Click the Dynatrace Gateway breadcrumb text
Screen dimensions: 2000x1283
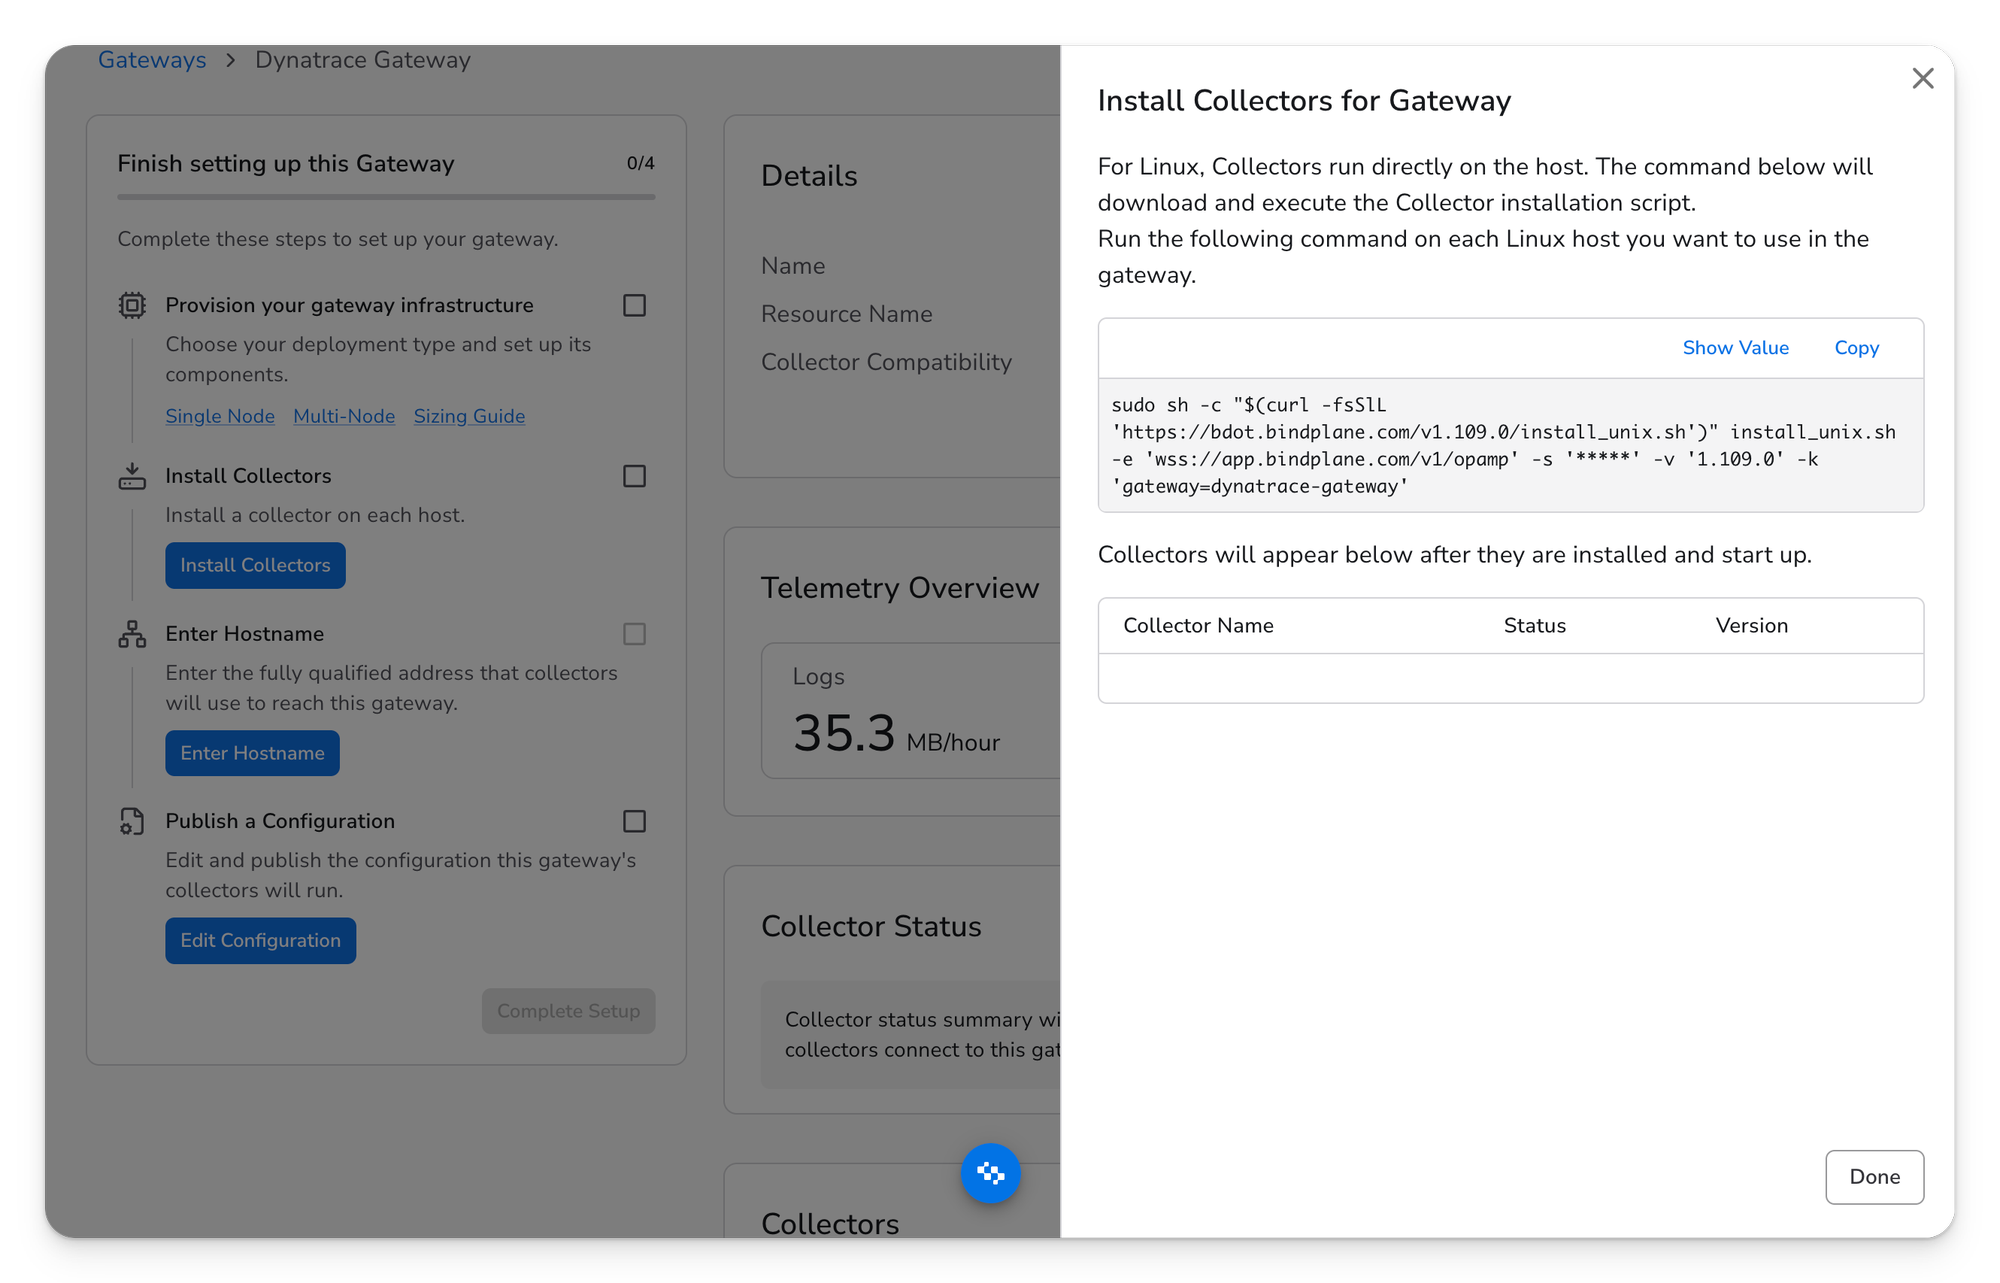point(362,60)
